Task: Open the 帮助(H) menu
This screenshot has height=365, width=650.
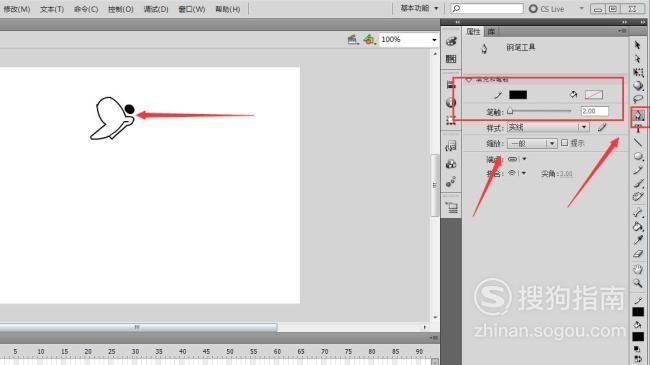Action: 228,9
